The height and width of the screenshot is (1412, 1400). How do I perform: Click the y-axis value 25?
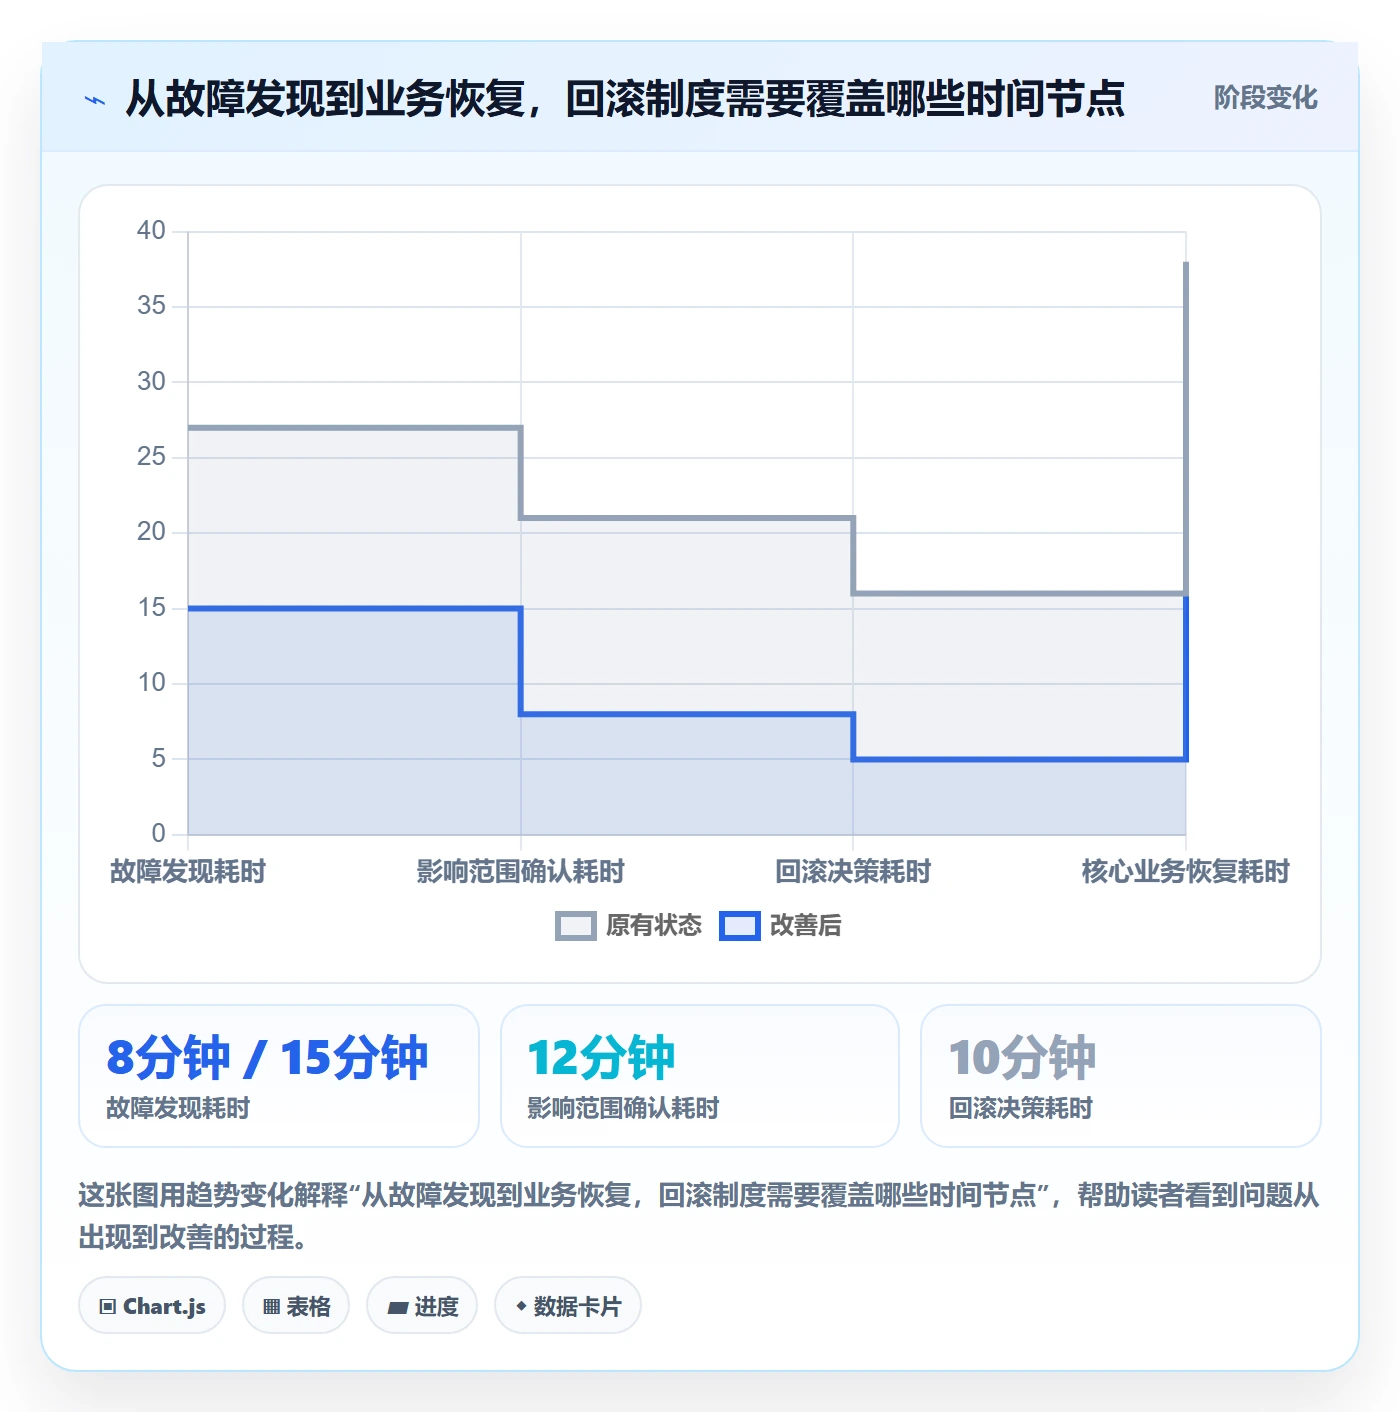(x=151, y=457)
